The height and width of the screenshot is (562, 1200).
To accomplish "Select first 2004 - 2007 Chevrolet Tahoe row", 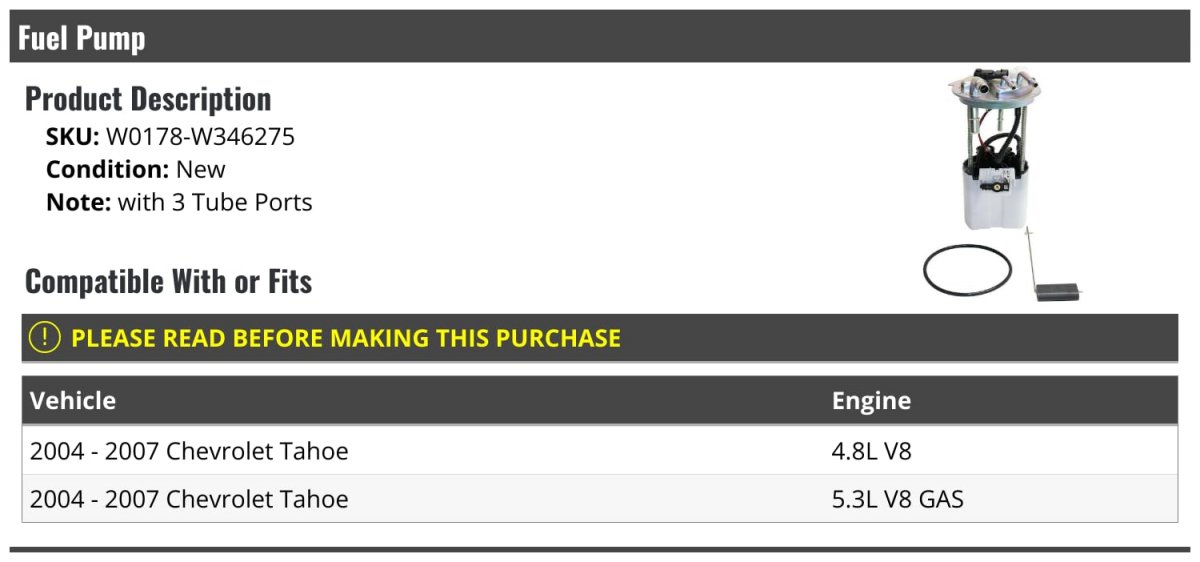I will [600, 451].
